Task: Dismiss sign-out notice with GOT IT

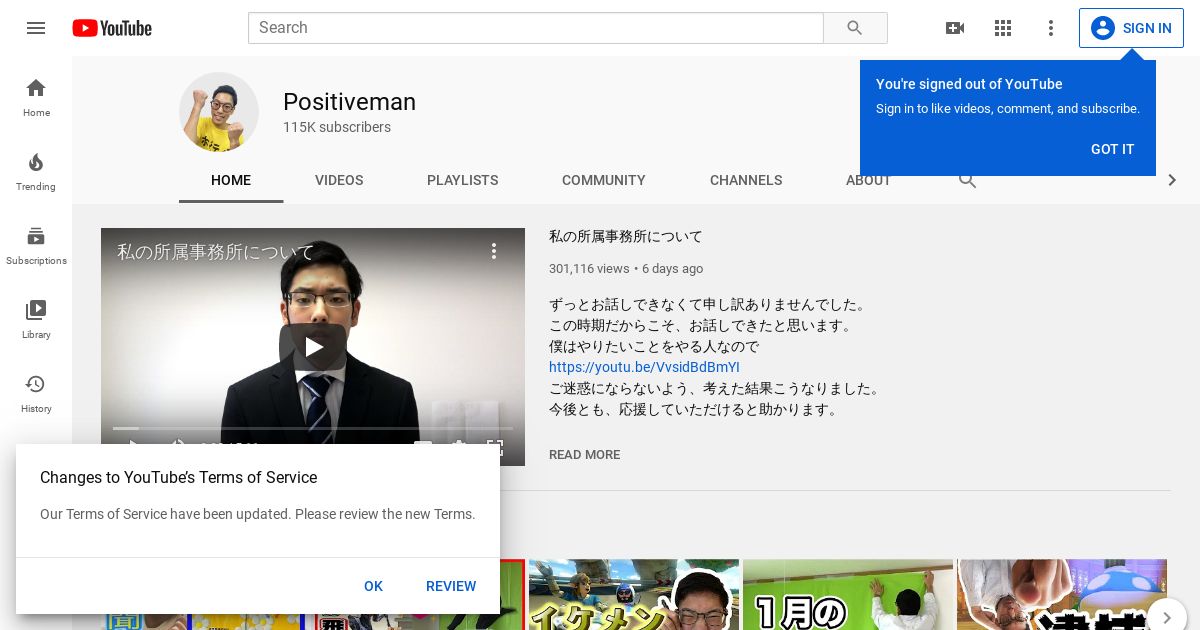Action: click(1112, 149)
